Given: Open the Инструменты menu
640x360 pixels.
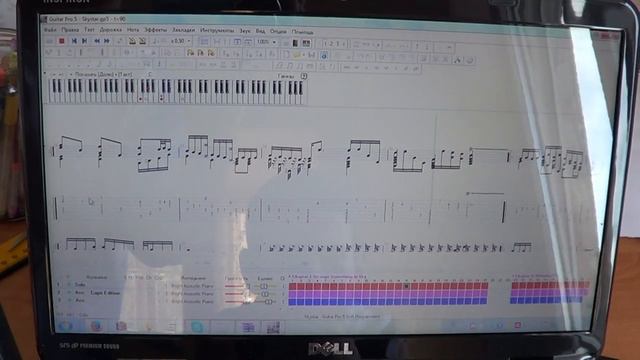Looking at the screenshot, I should [x=217, y=31].
